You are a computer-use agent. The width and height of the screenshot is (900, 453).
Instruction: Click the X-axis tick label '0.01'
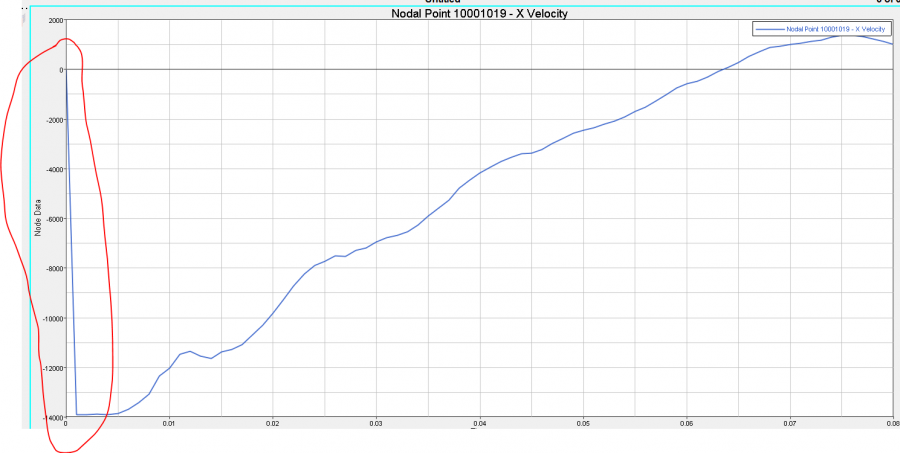click(x=169, y=424)
